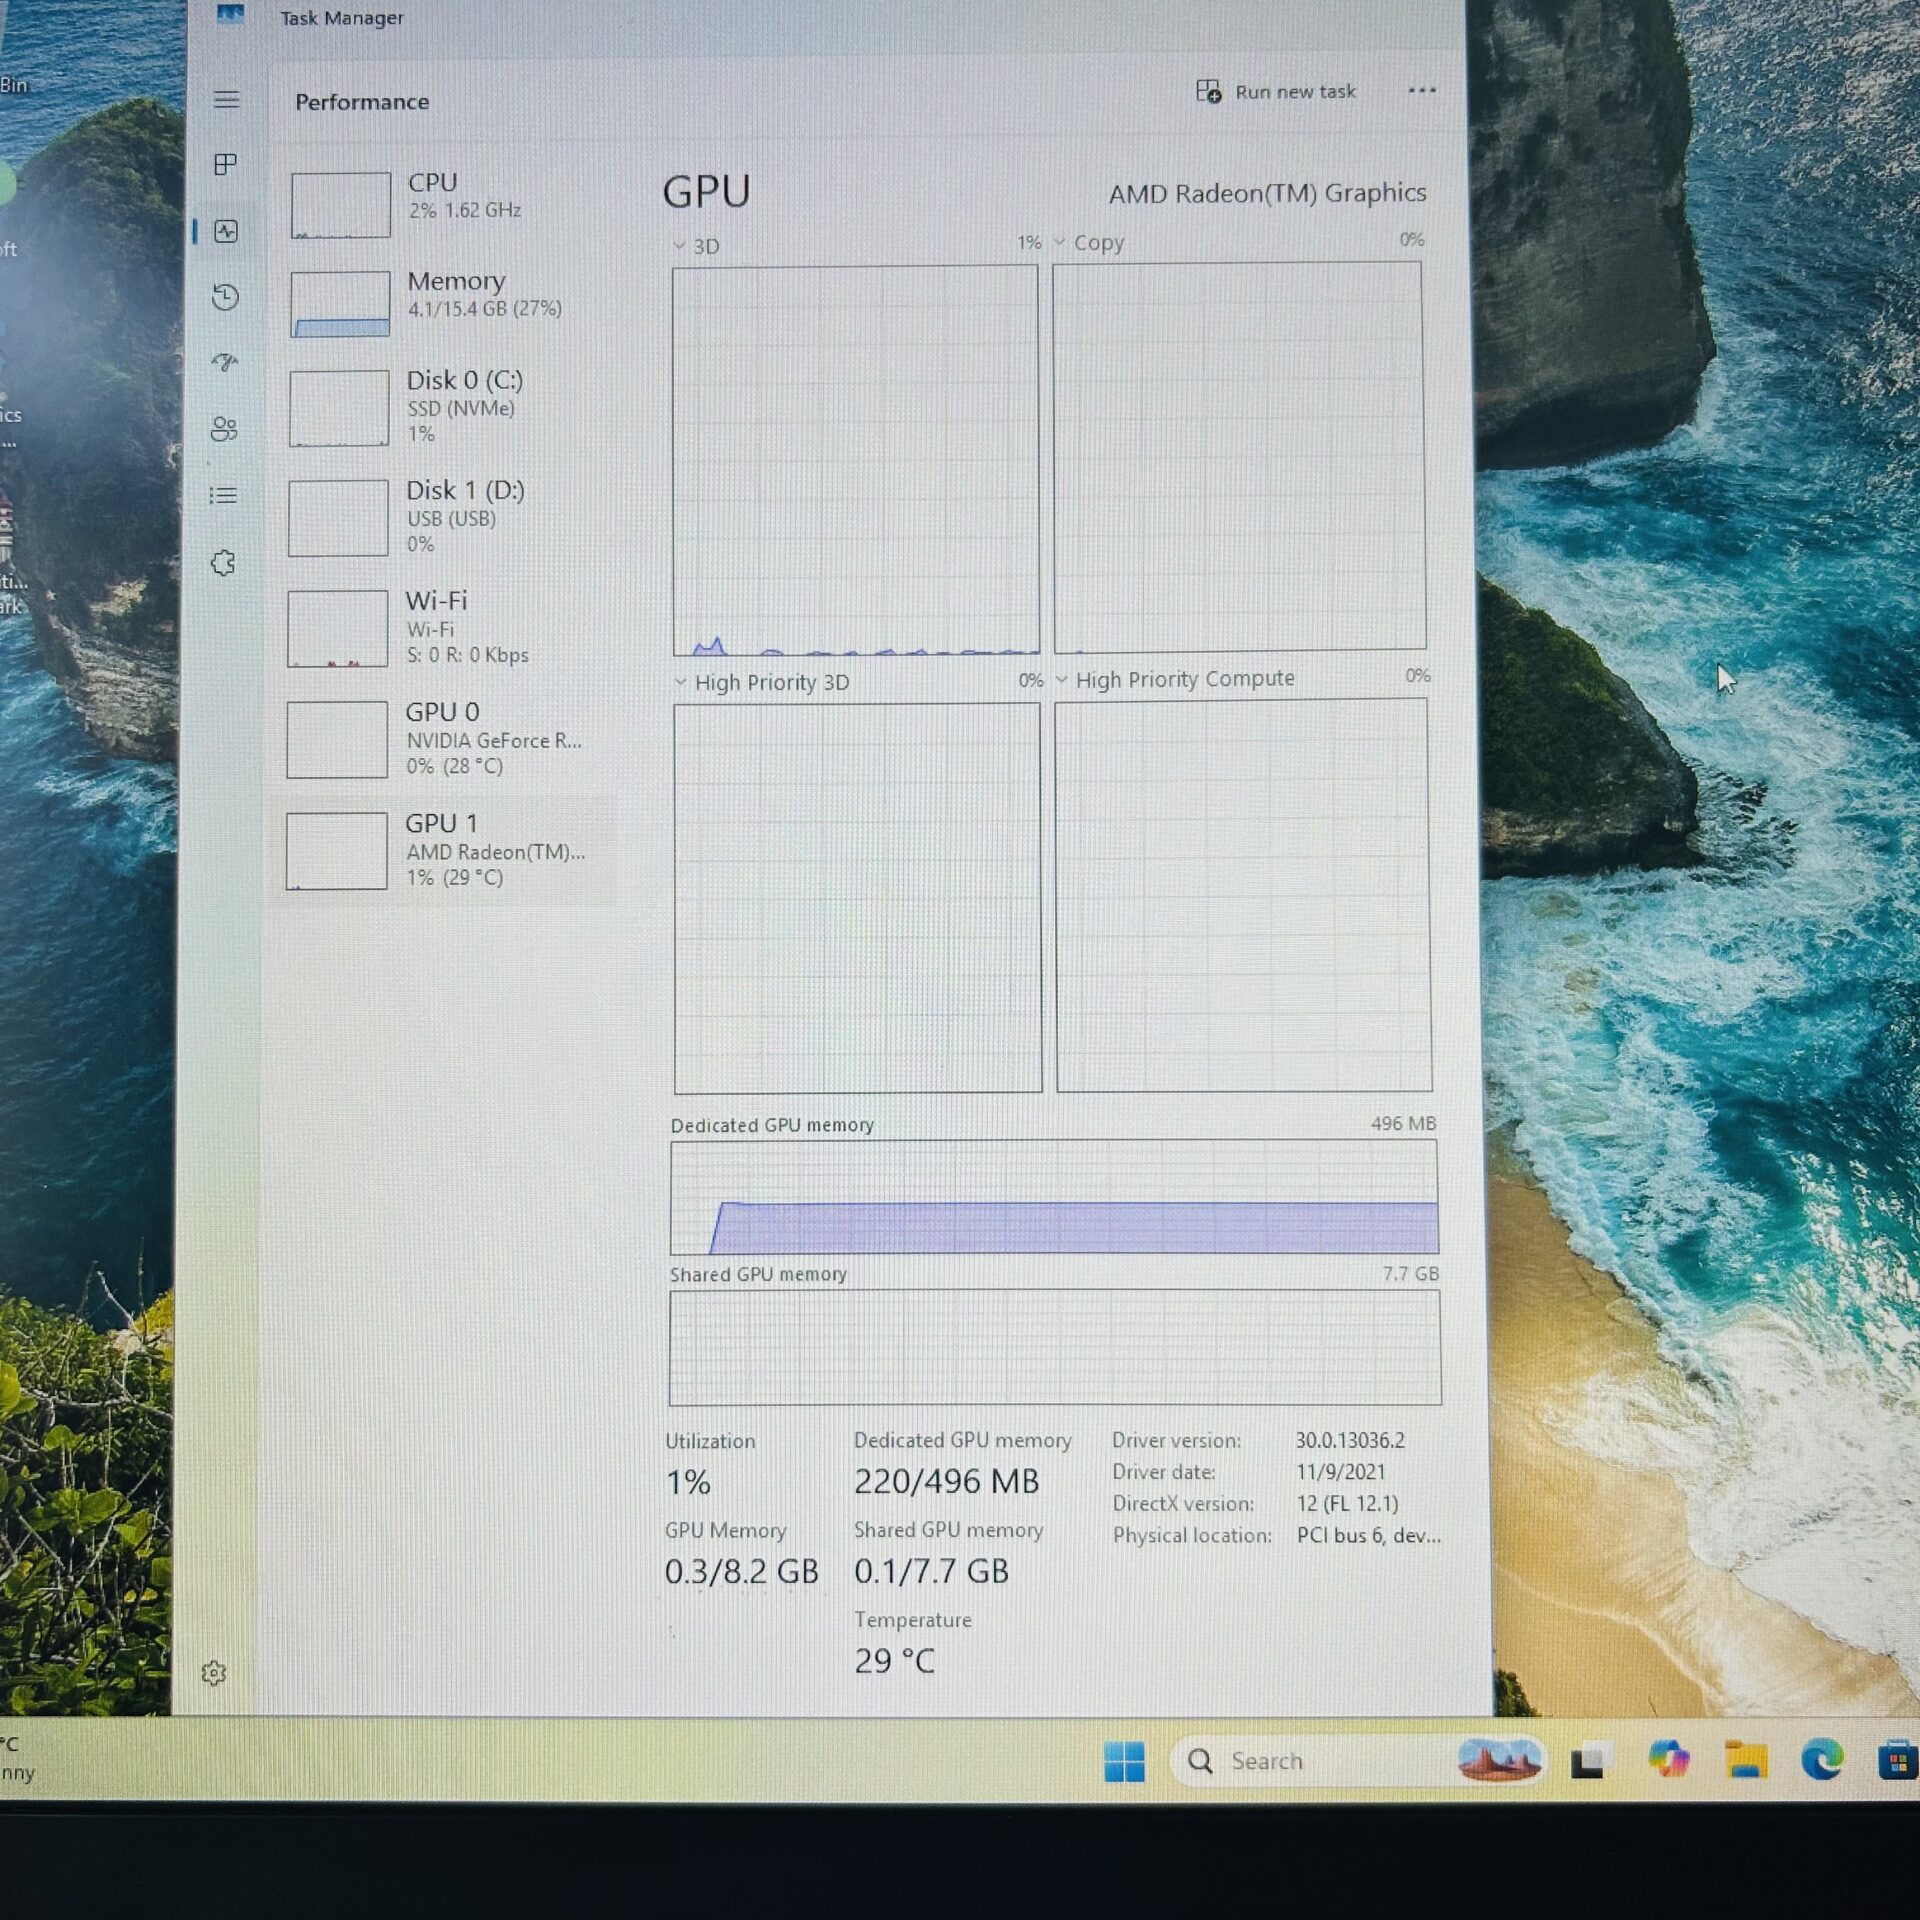The height and width of the screenshot is (1920, 1920).
Task: Click the Physical location PCI bus value
Action: (1369, 1535)
